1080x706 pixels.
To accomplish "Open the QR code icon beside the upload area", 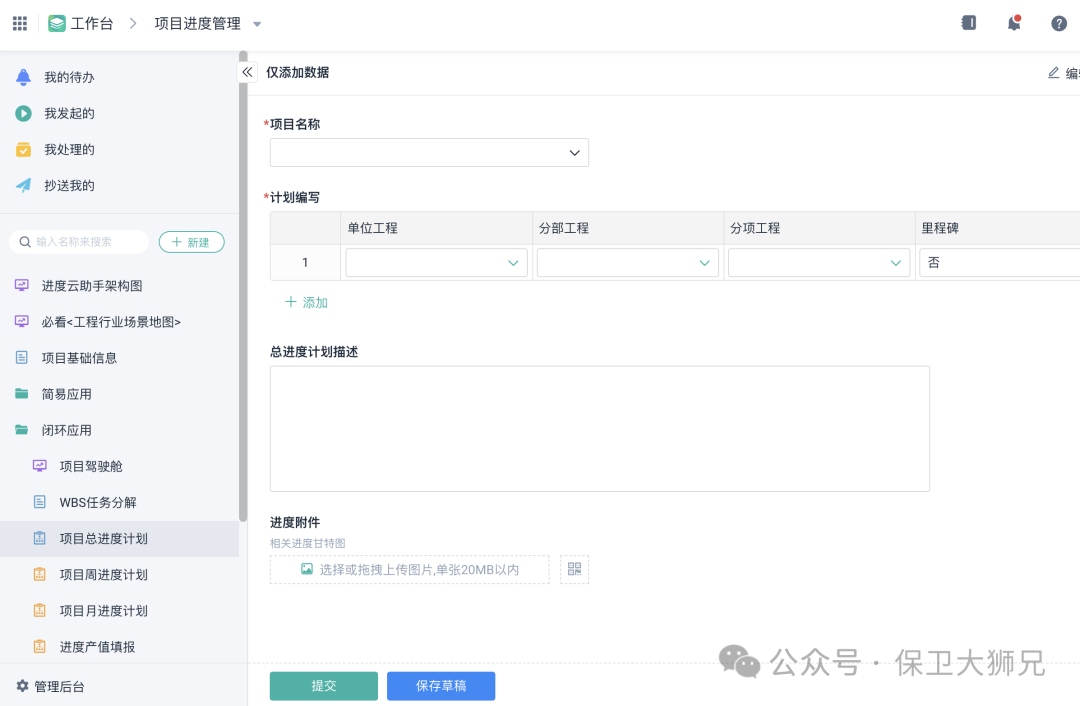I will click(574, 569).
